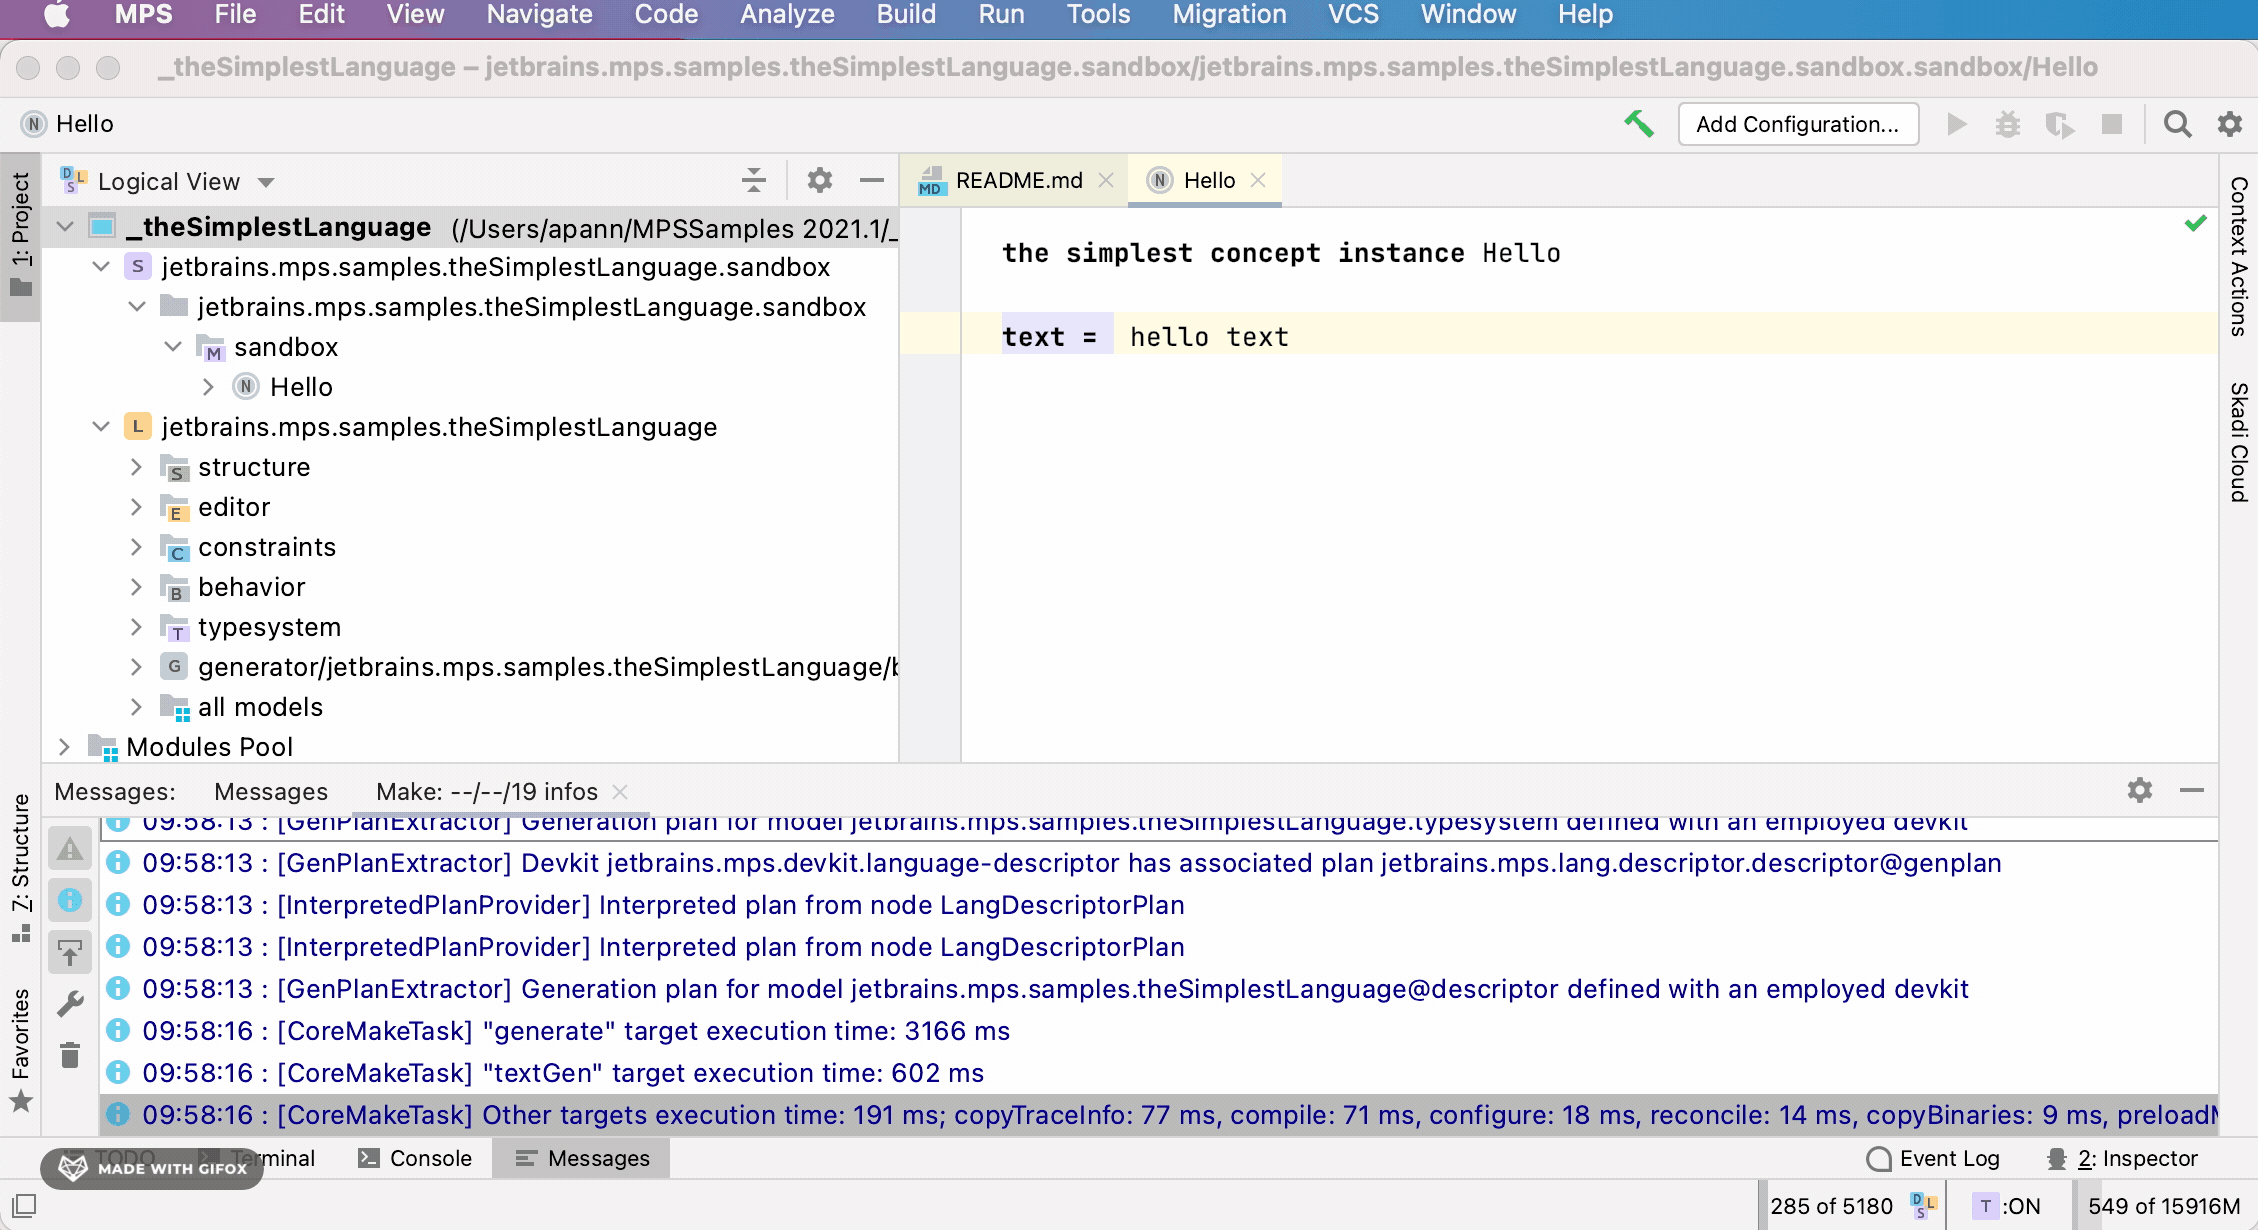Click the green Build hammer icon

coord(1638,124)
